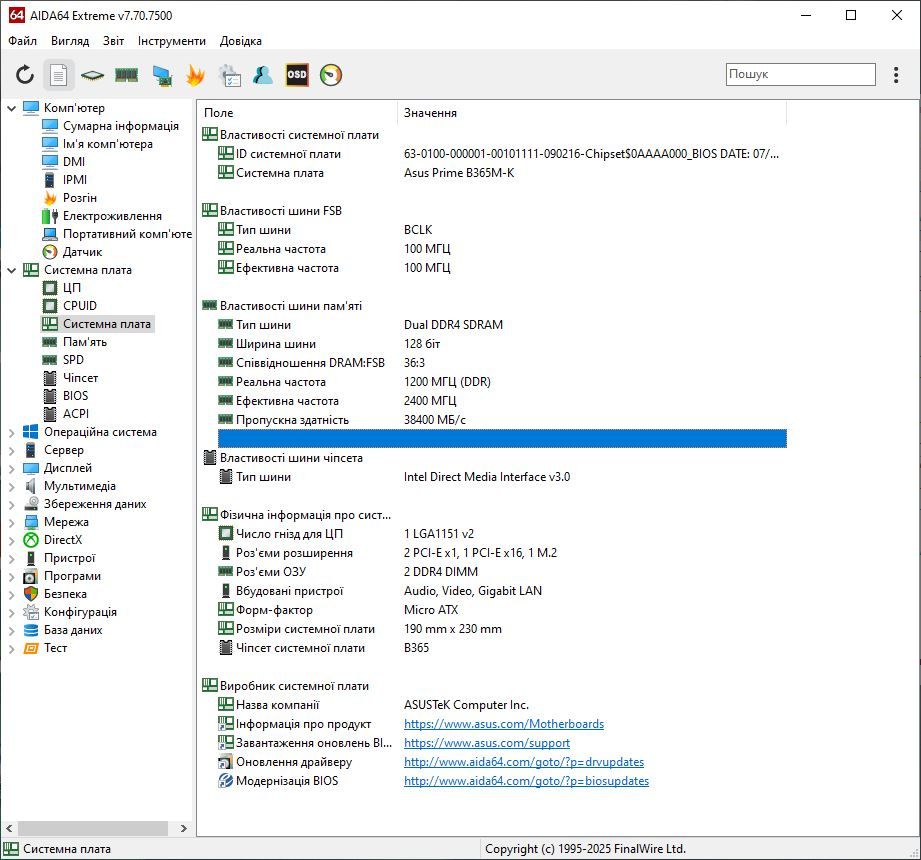Collapse the Комп'ютер tree node
Screen dimensions: 921x860
[x=11, y=108]
